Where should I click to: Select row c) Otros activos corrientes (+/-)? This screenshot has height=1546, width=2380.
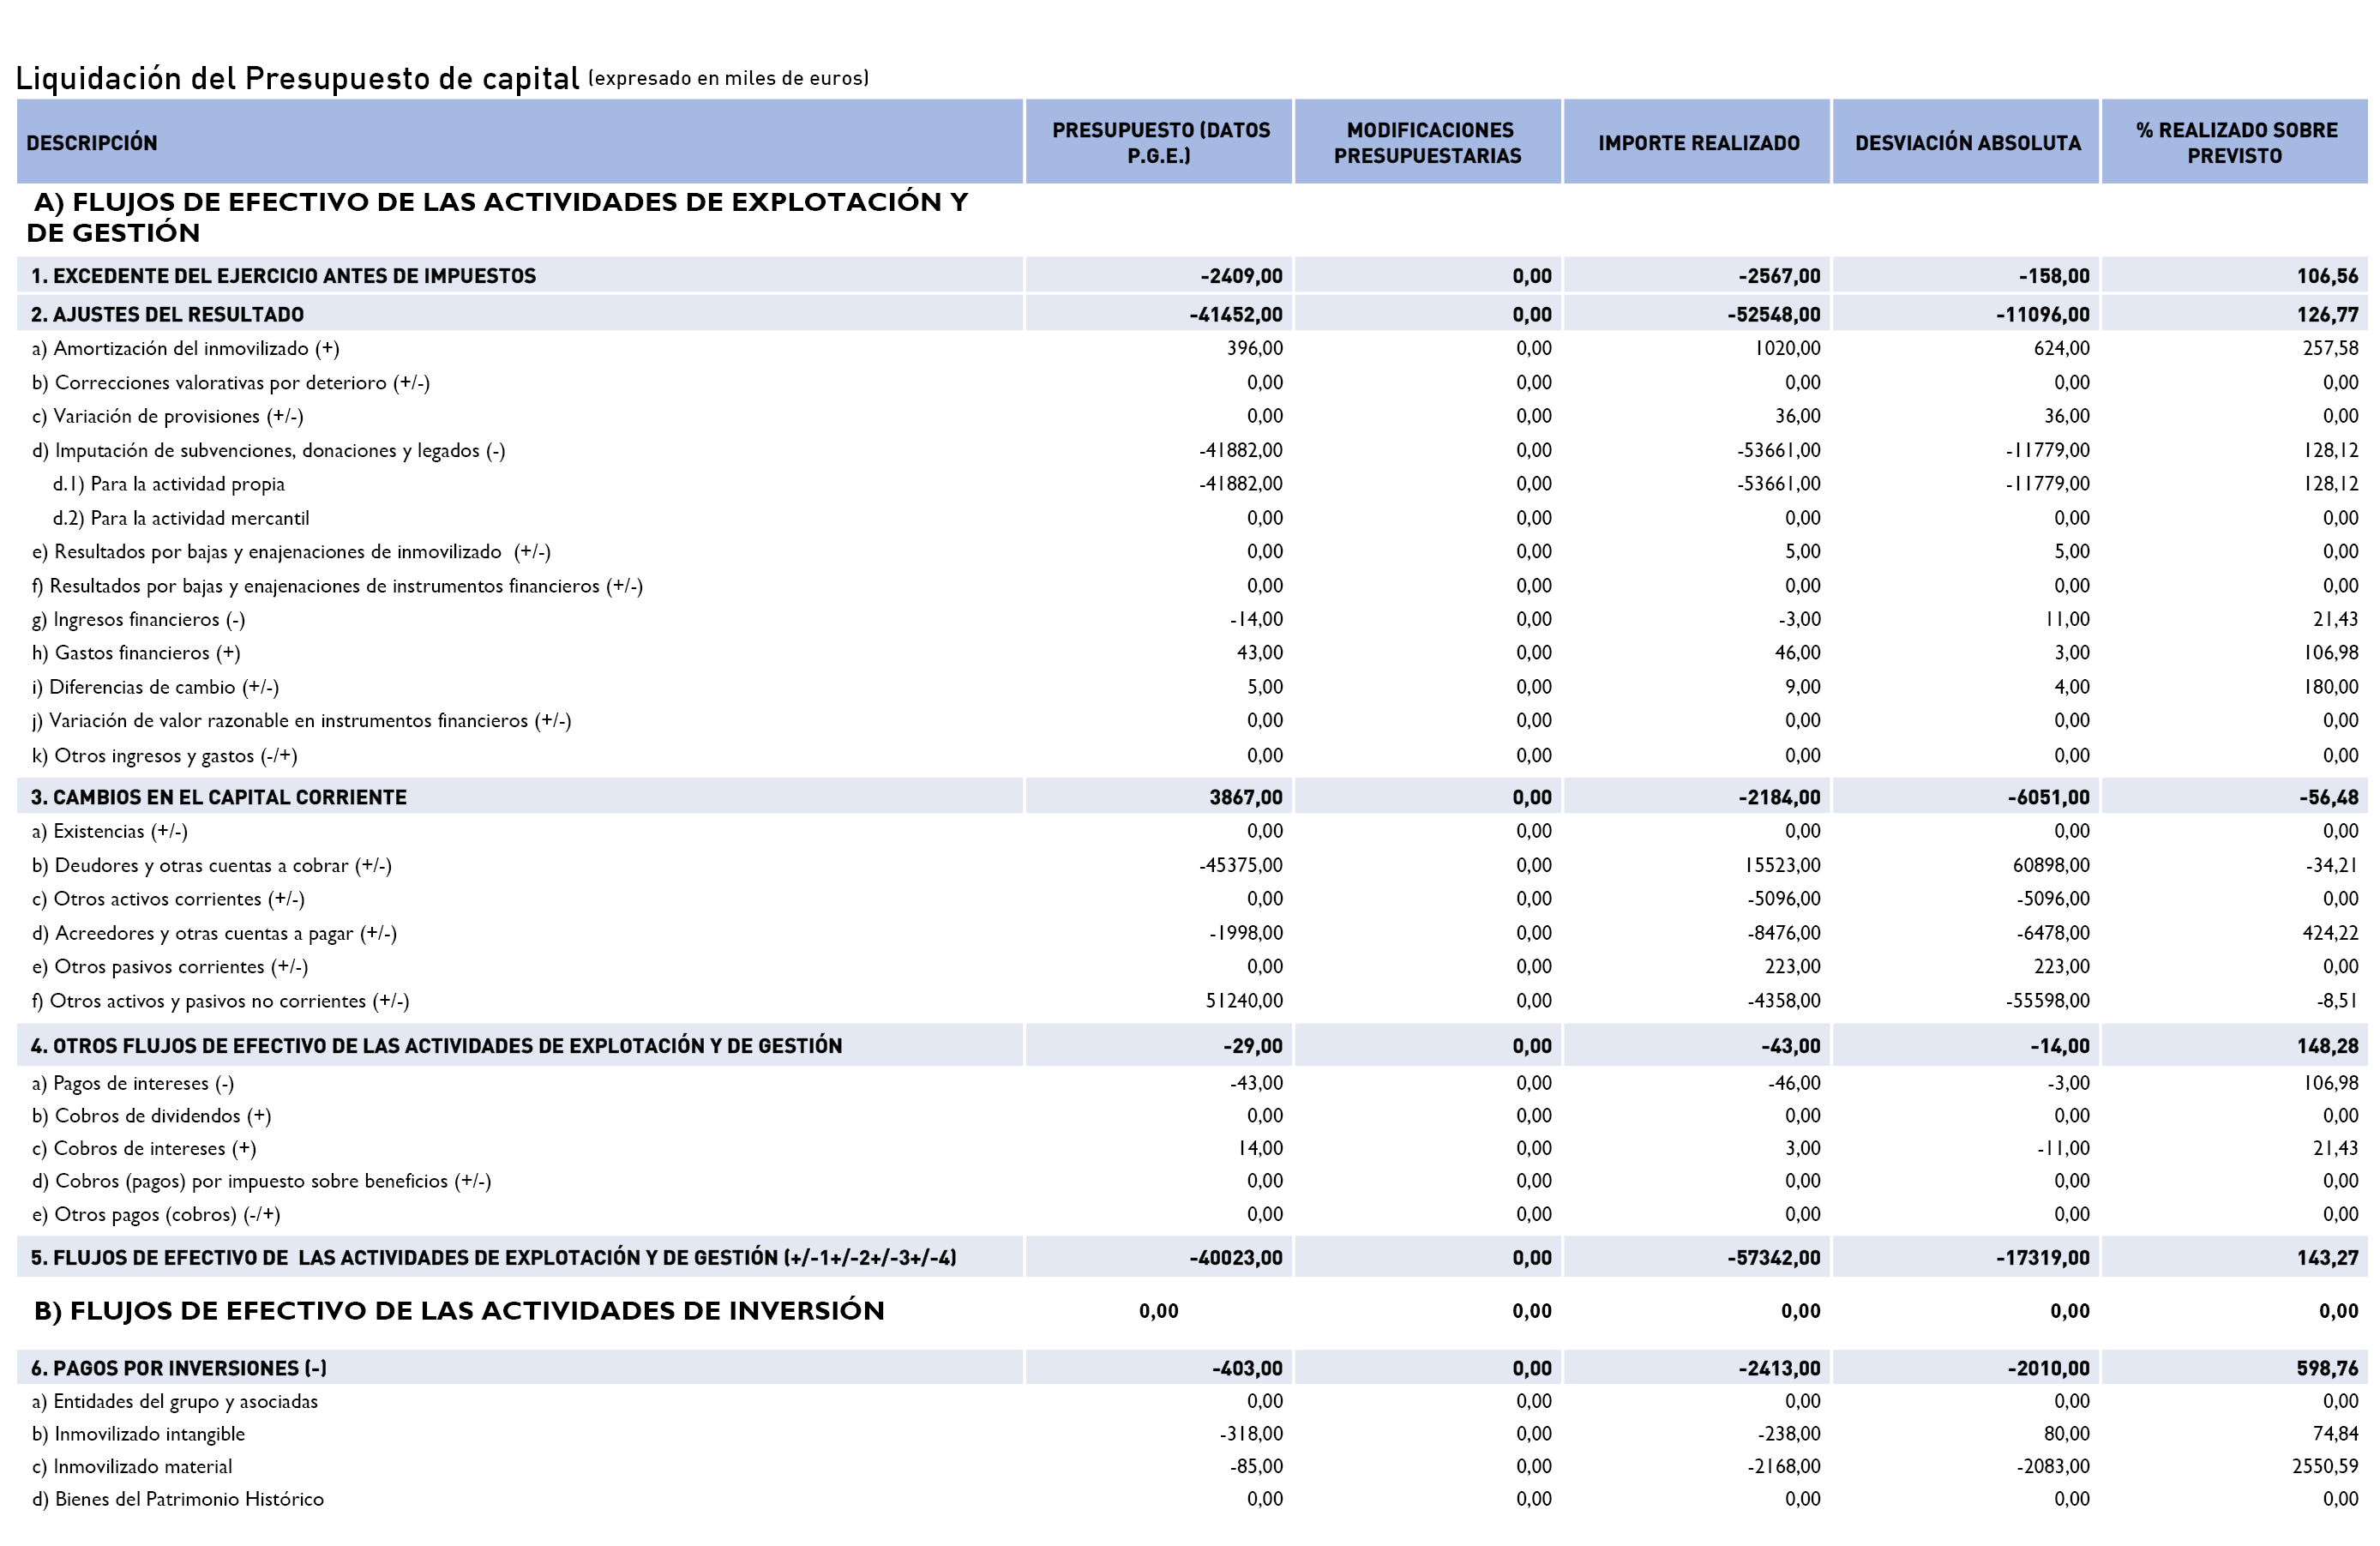coord(1192,899)
